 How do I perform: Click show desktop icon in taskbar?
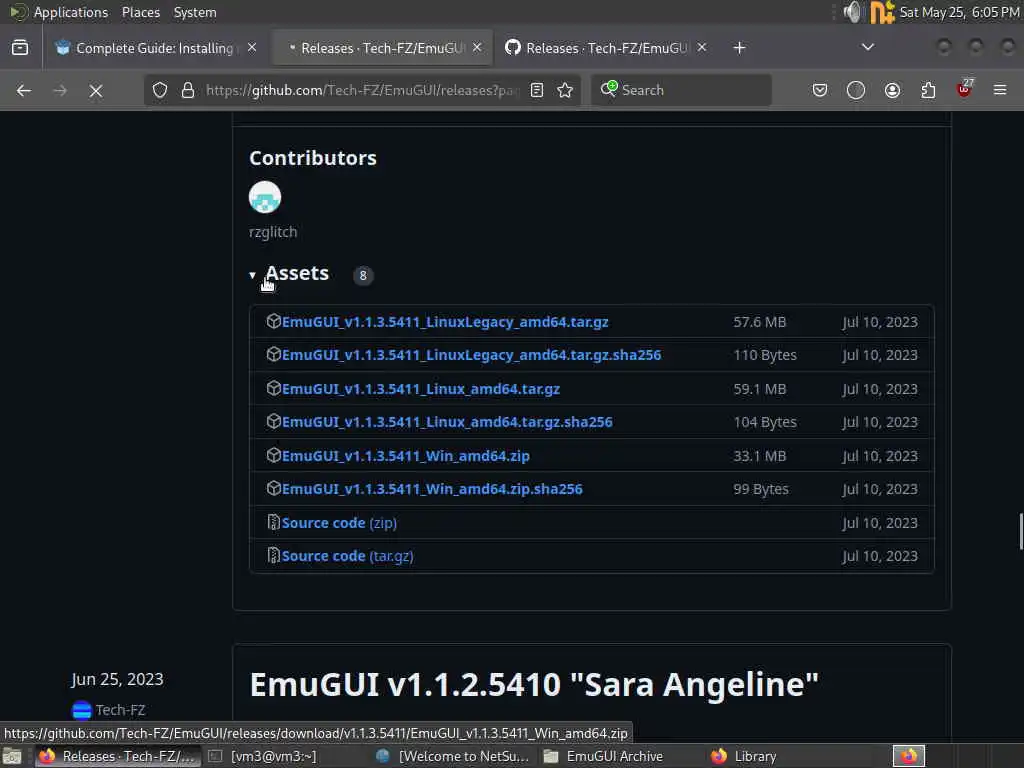pyautogui.click(x=12, y=756)
